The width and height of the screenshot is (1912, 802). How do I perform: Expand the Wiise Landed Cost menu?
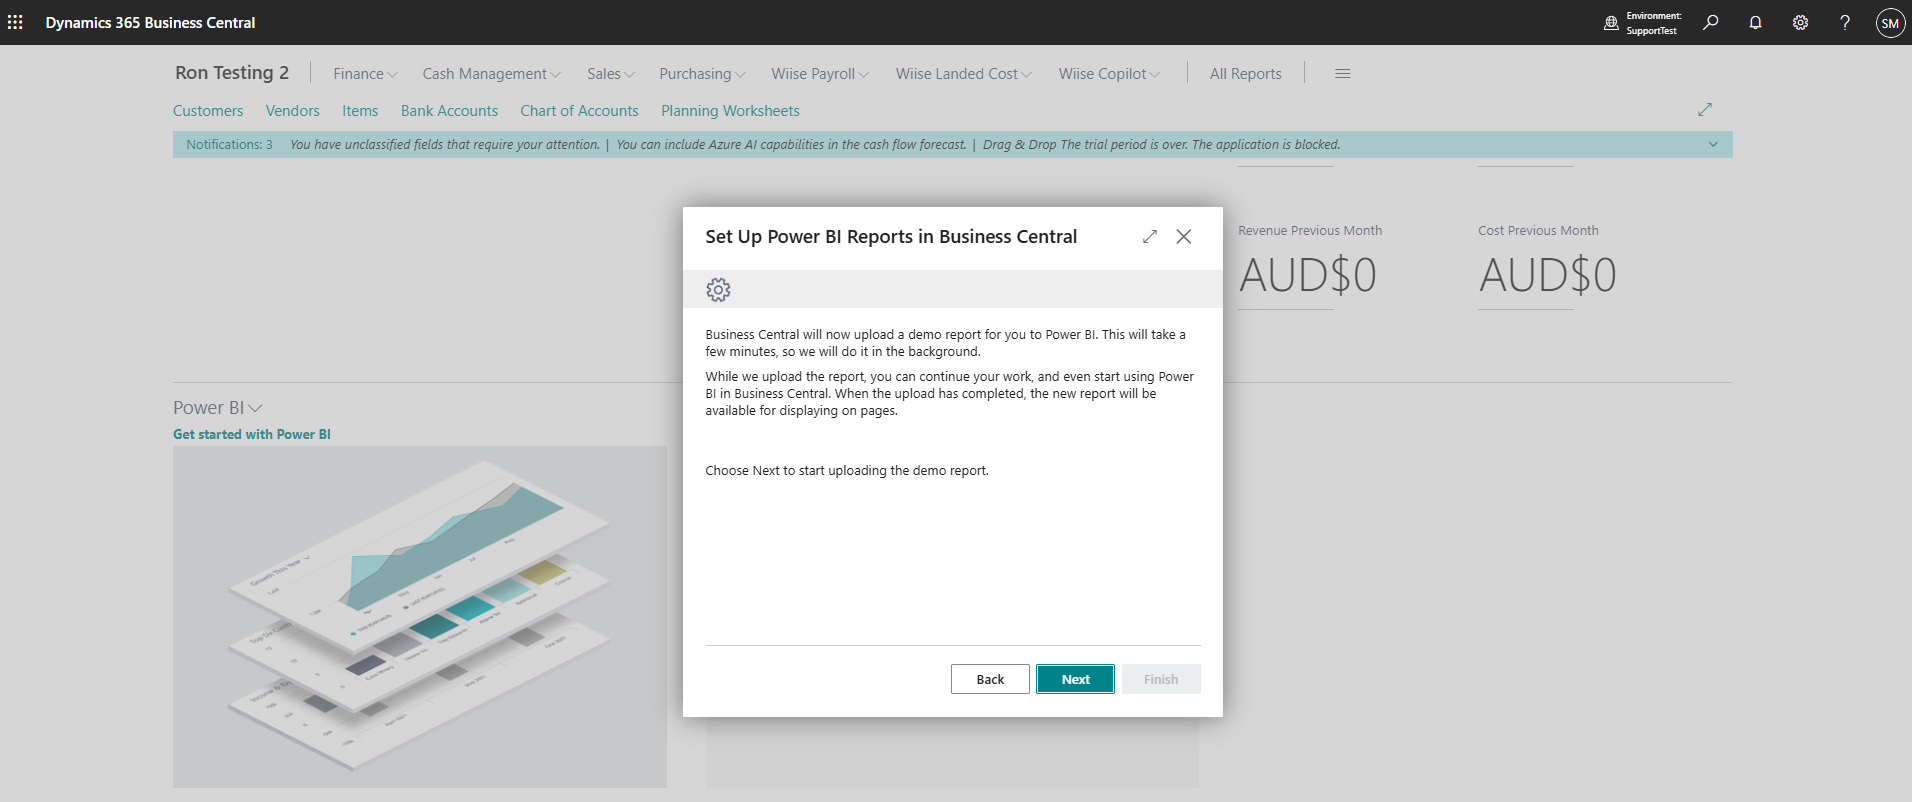pos(963,74)
